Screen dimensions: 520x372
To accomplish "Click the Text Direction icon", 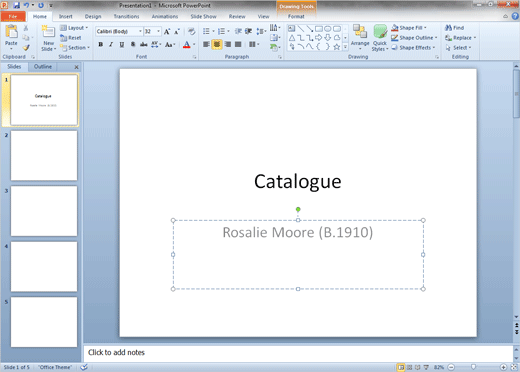I will [274, 28].
